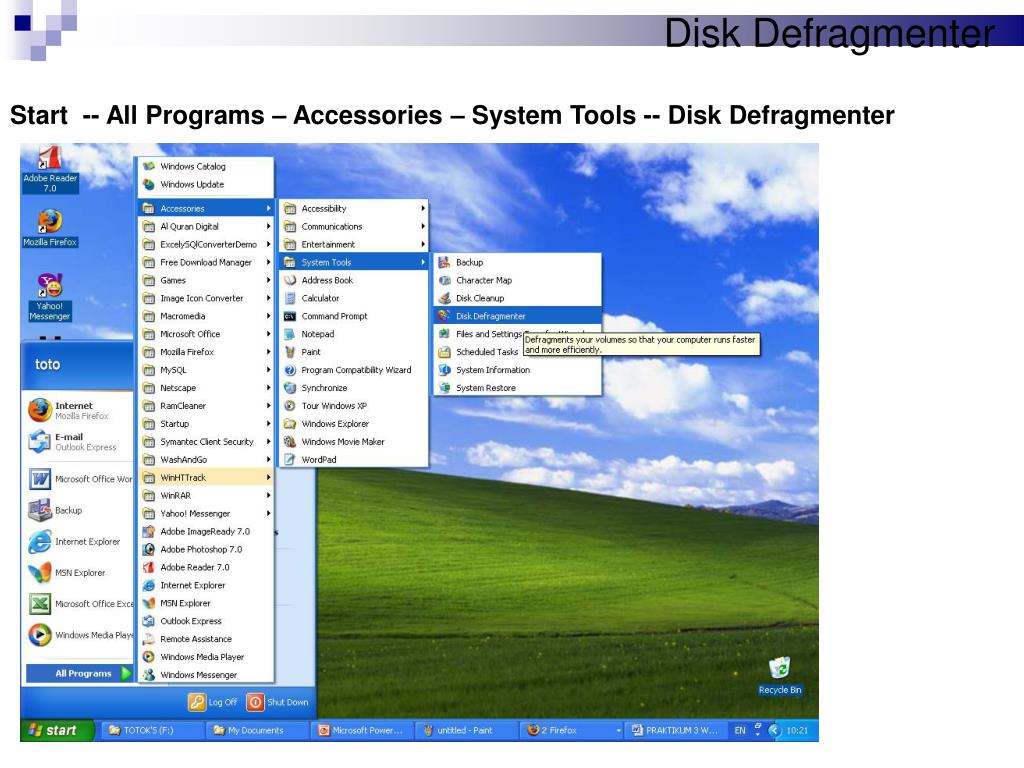Select Remote Assistance in All Programs

(x=206, y=639)
